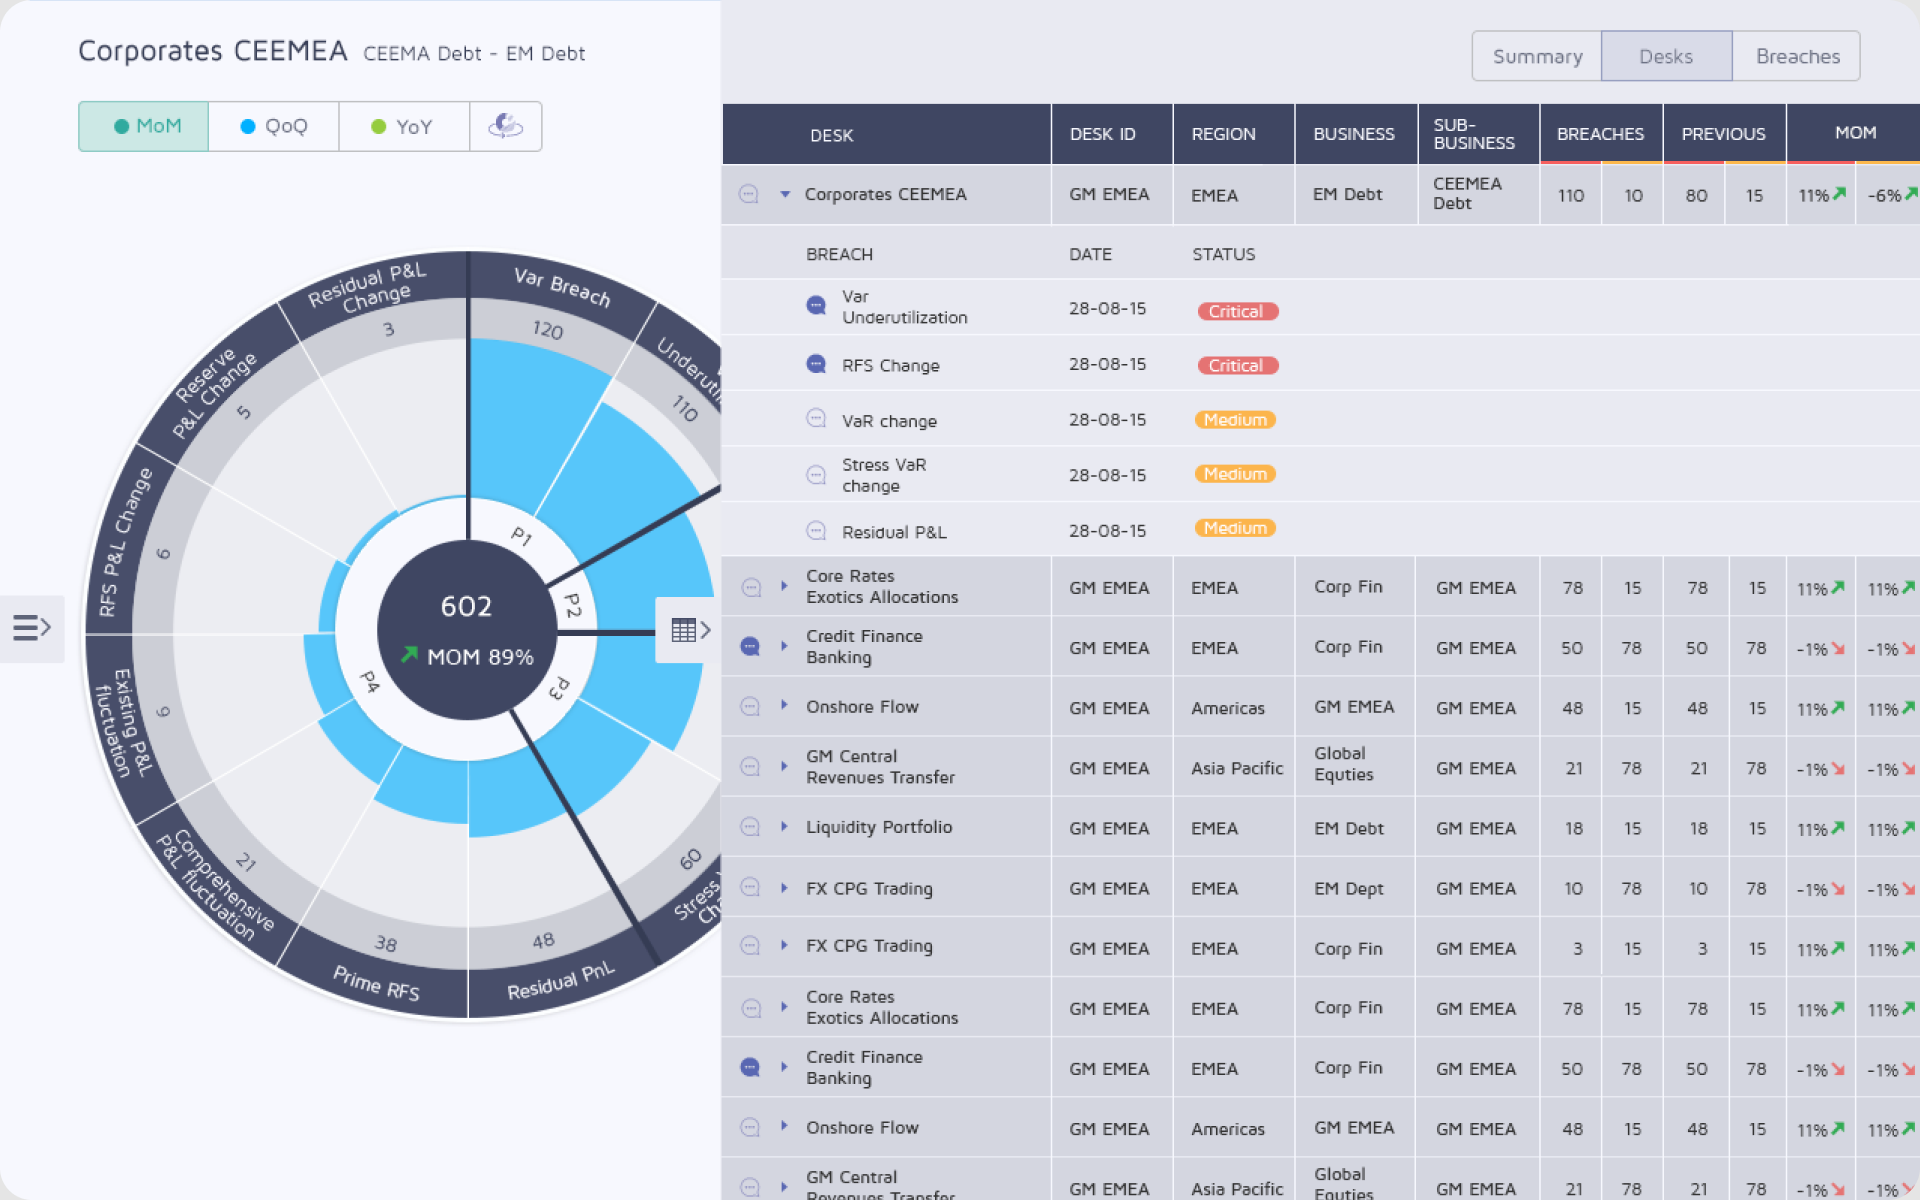
Task: Click the table view toggle icon
Action: click(690, 630)
